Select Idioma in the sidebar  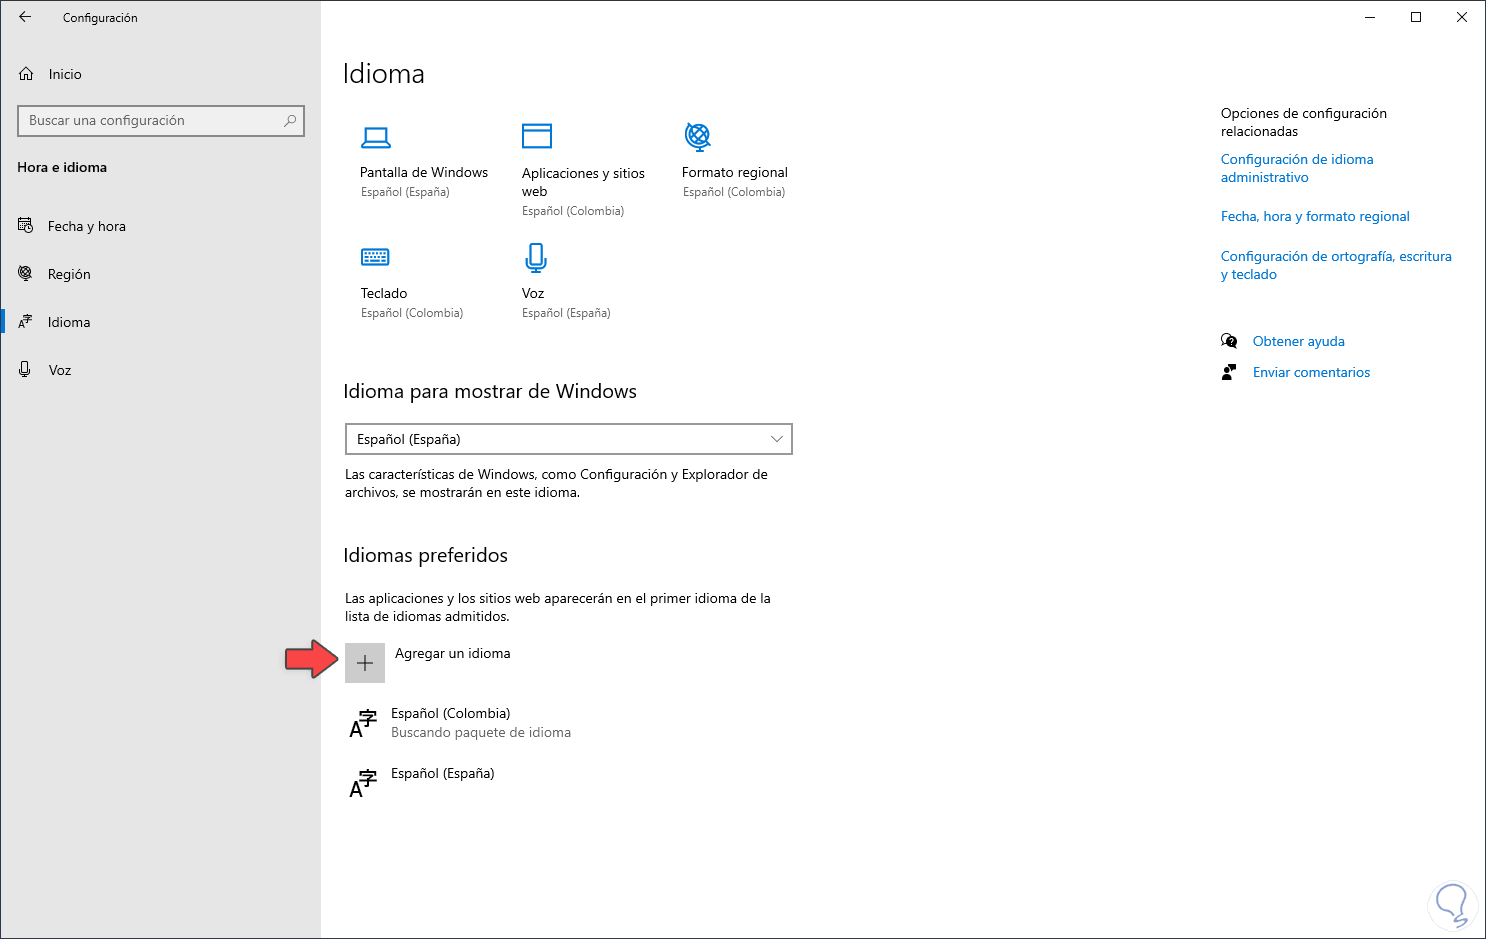coord(69,322)
